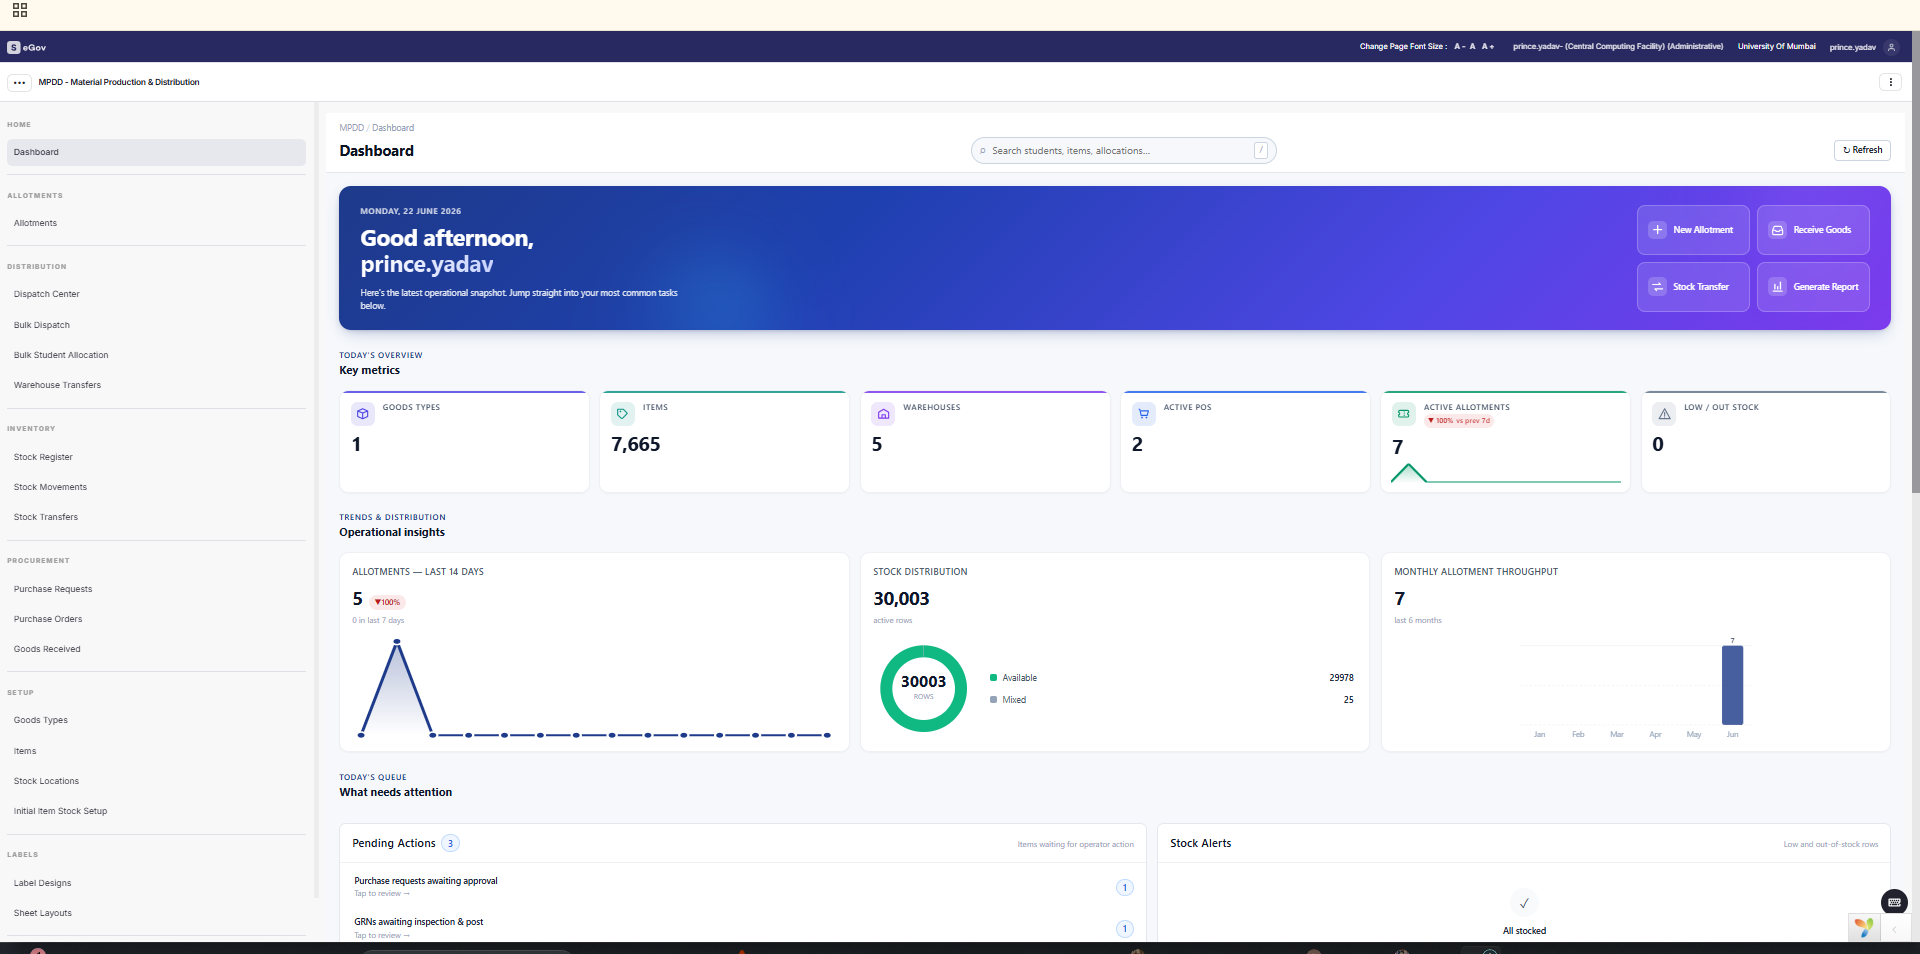The width and height of the screenshot is (1920, 954).
Task: Click the University Of Mumbai header text
Action: coord(1776,46)
